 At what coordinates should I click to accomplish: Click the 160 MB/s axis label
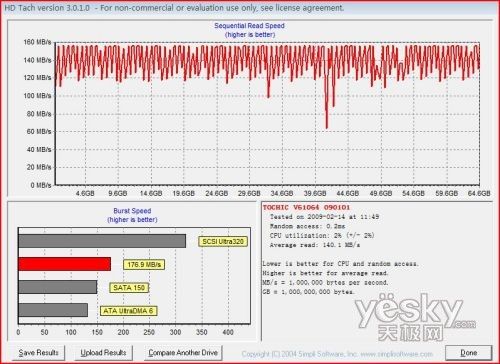[37, 42]
